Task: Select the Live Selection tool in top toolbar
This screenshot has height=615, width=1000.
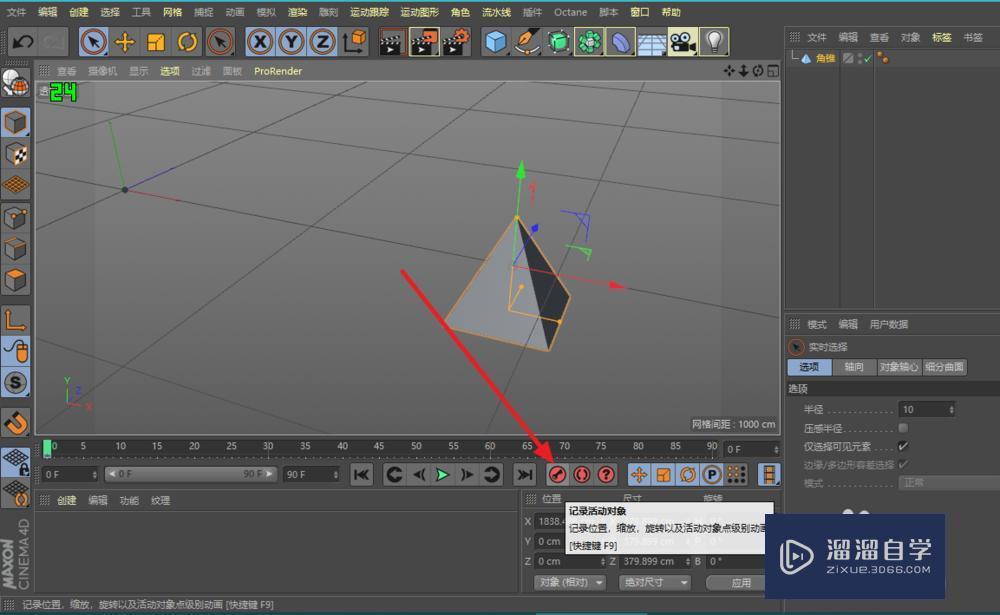Action: 94,42
